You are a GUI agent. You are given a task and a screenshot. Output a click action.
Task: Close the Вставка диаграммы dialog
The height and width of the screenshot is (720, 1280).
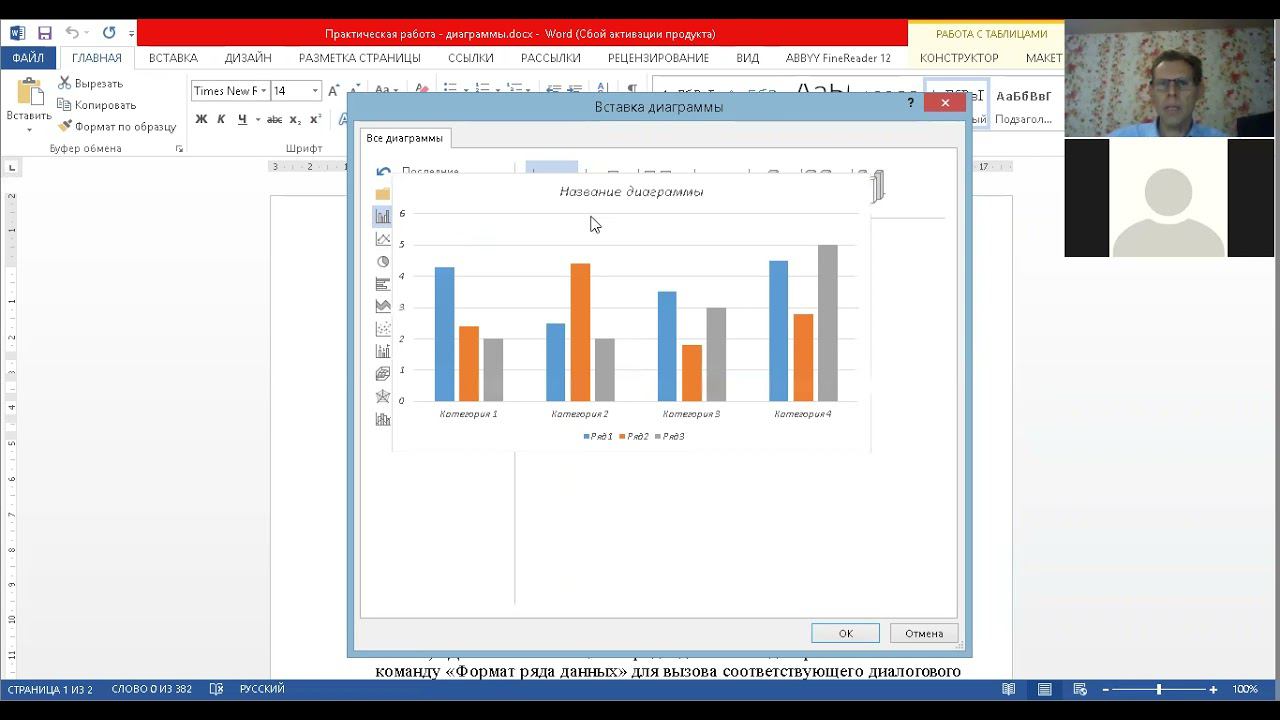click(x=945, y=103)
